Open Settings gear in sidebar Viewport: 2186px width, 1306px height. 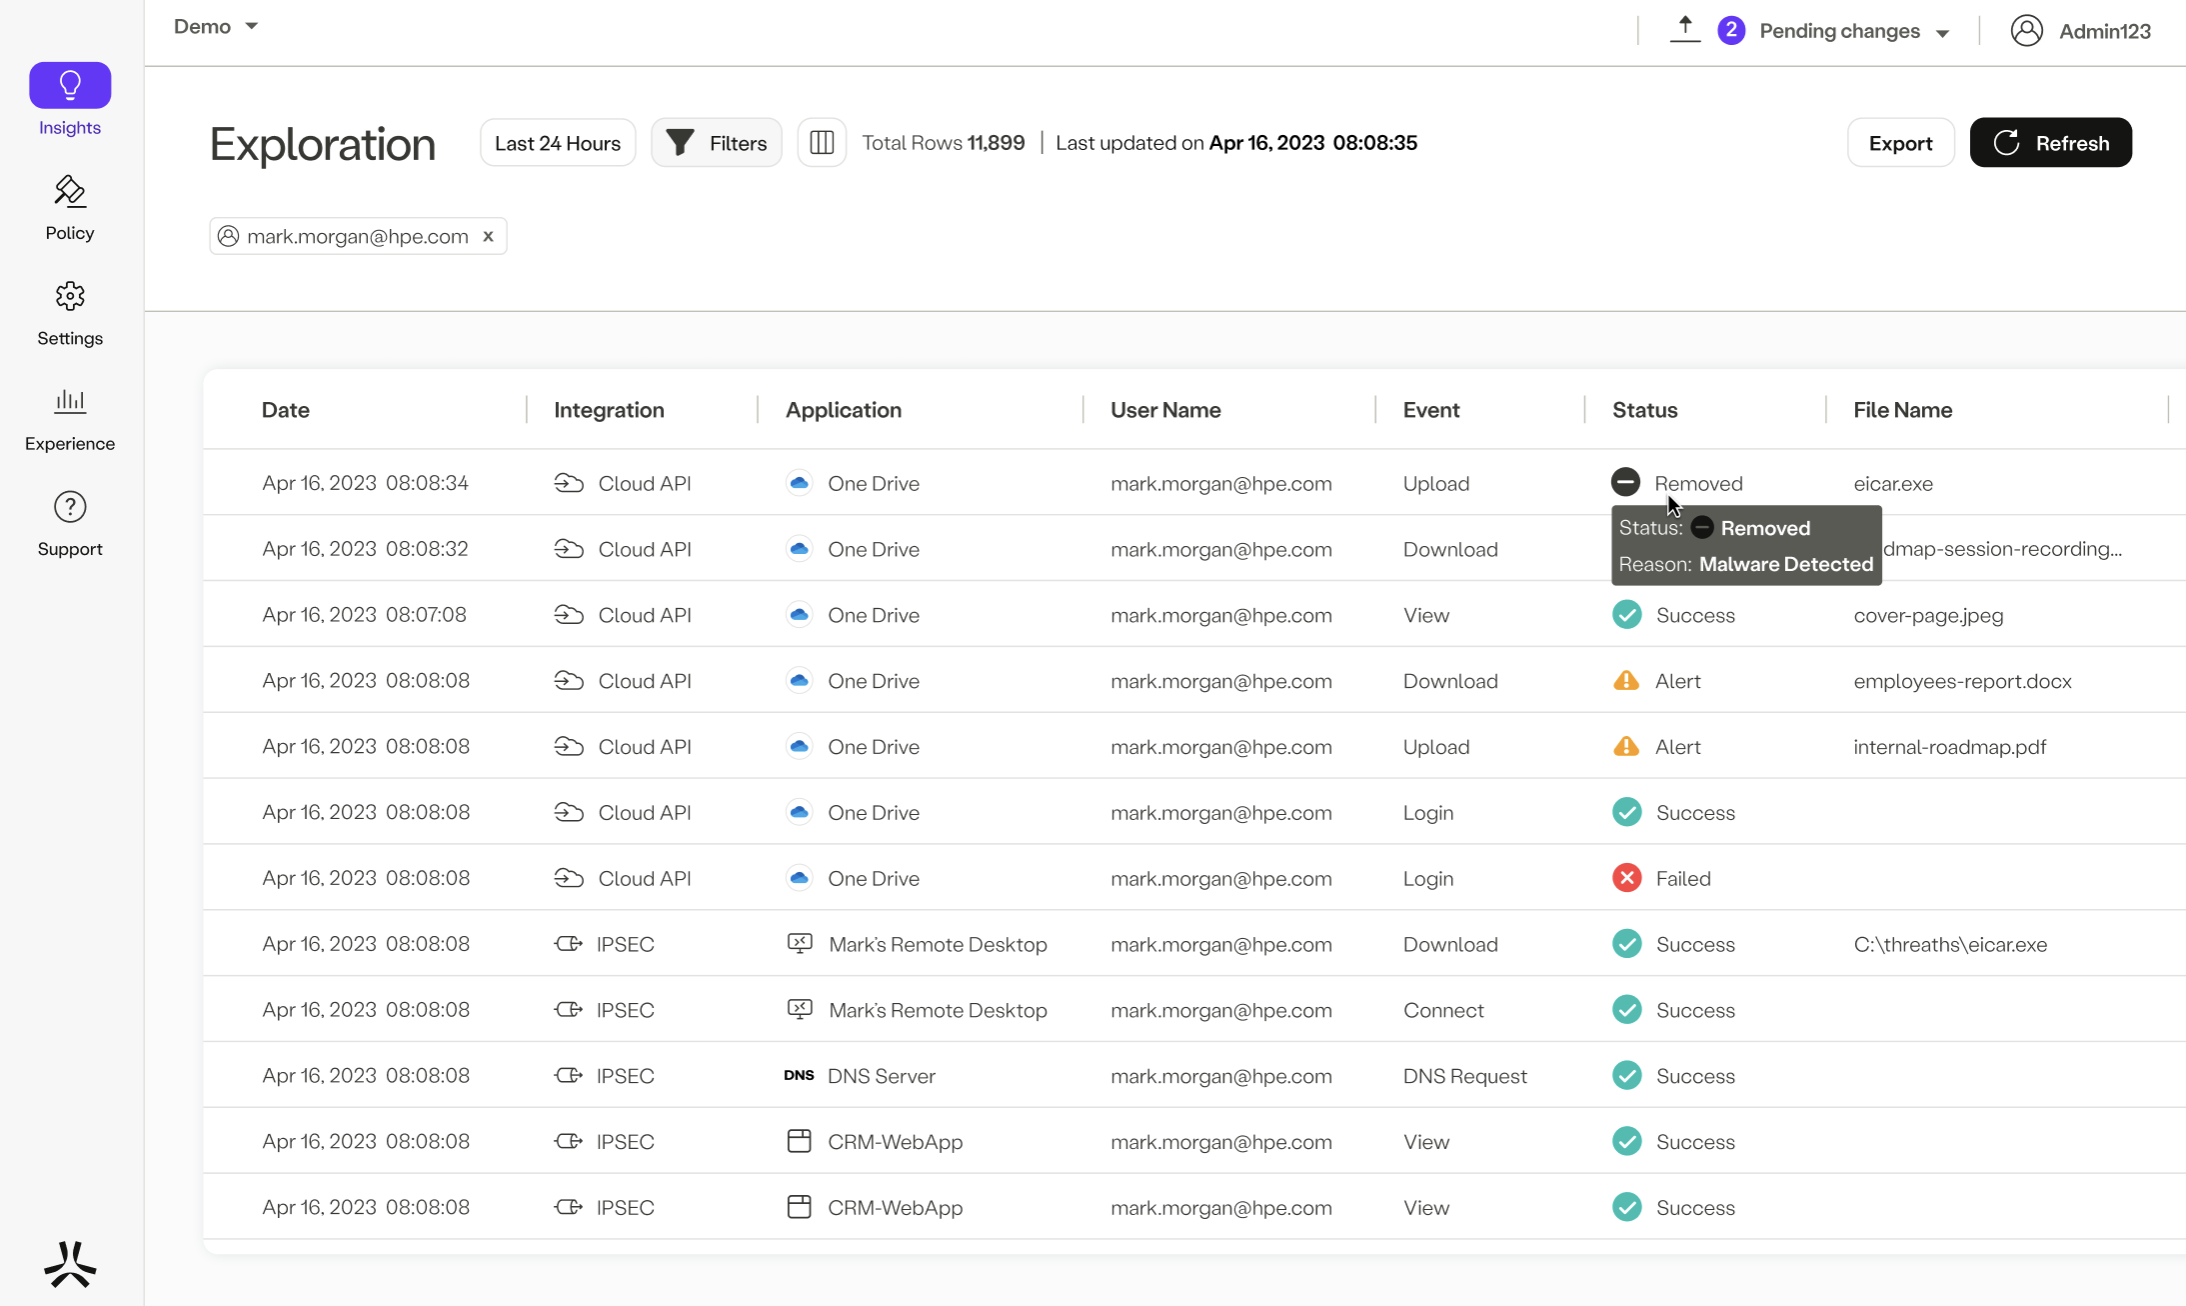[70, 296]
